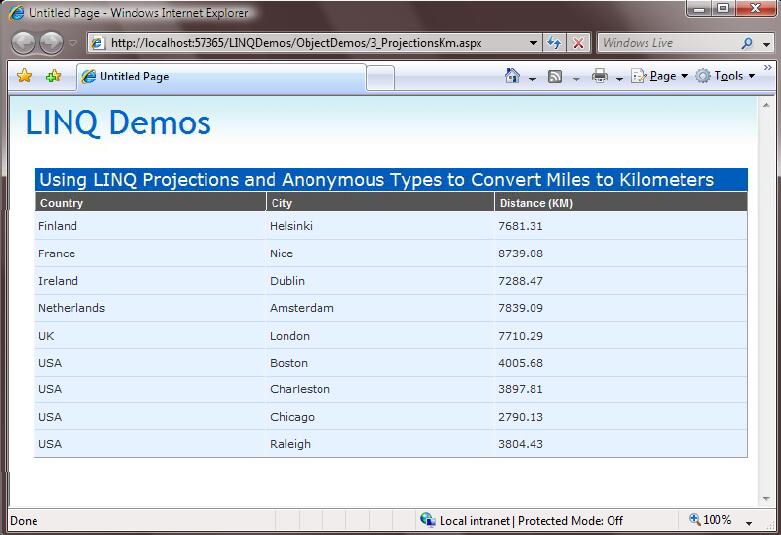Click the 100% zoom level button
The image size is (781, 535).
tap(710, 520)
